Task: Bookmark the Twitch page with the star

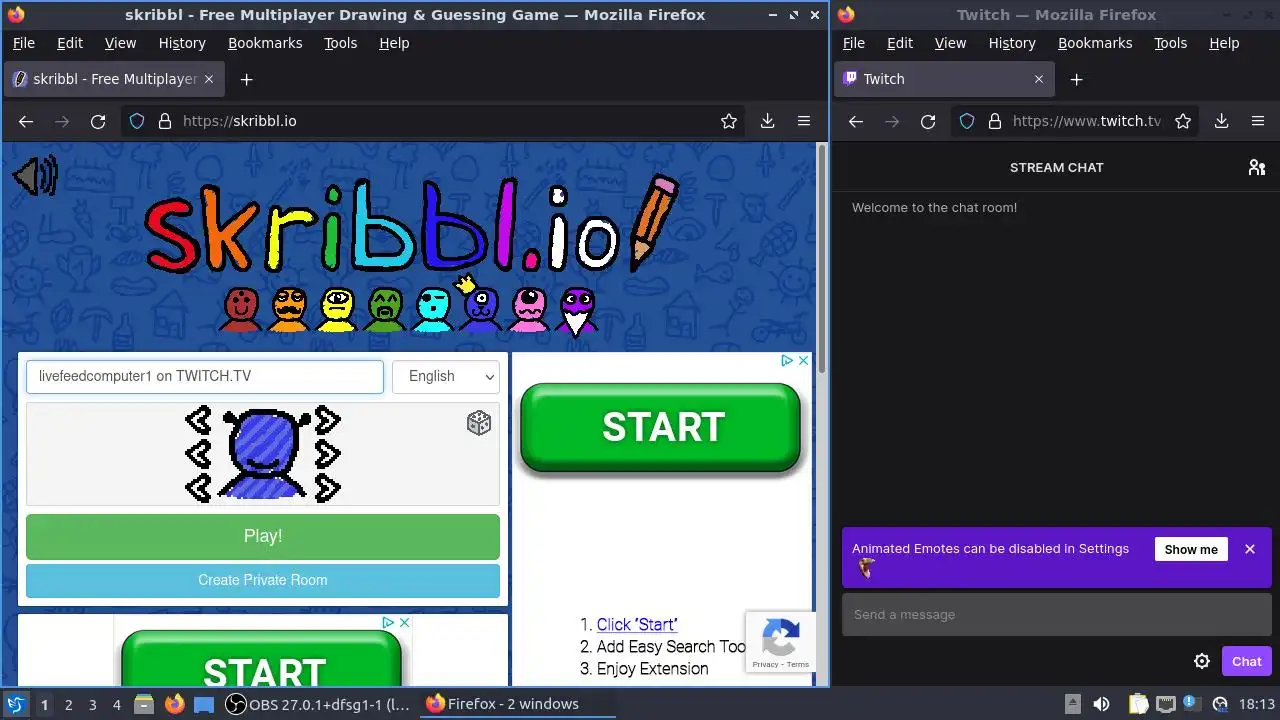Action: (x=1183, y=121)
